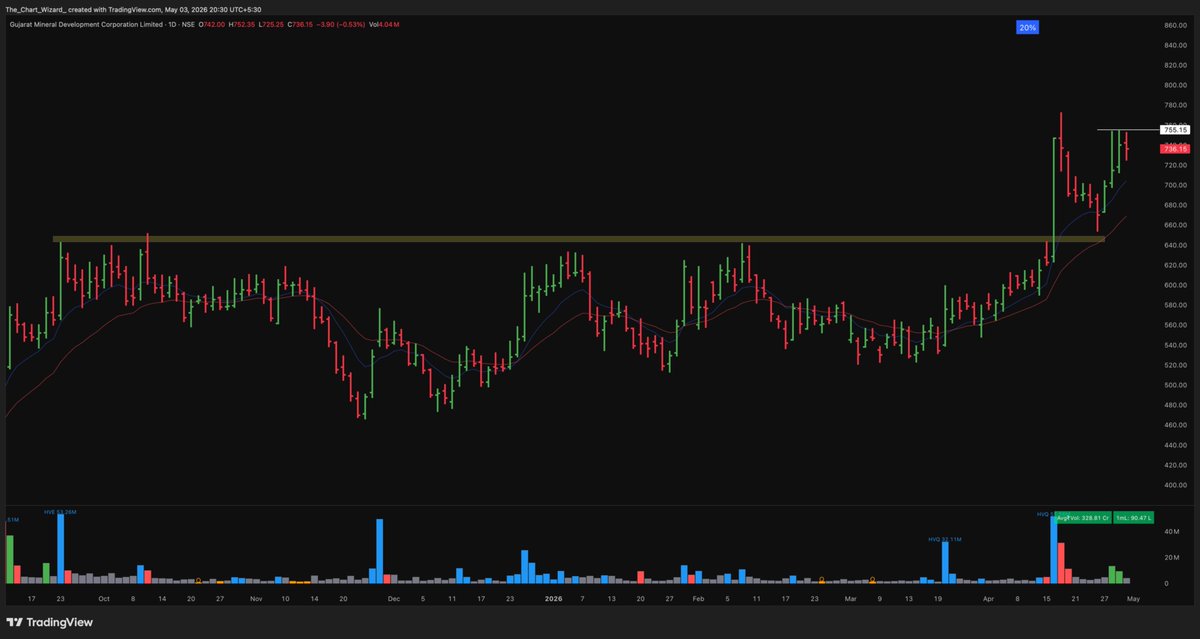The width and height of the screenshot is (1200, 639).
Task: Click the TradingView logo at the bottom left
Action: [x=50, y=621]
